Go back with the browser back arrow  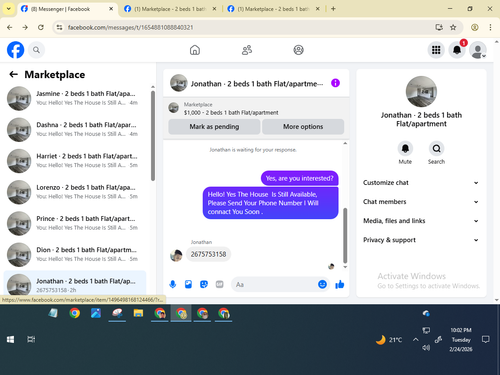pos(10,27)
